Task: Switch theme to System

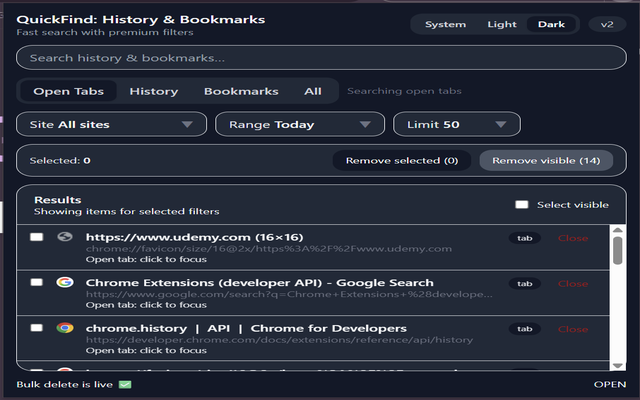Action: (x=445, y=24)
